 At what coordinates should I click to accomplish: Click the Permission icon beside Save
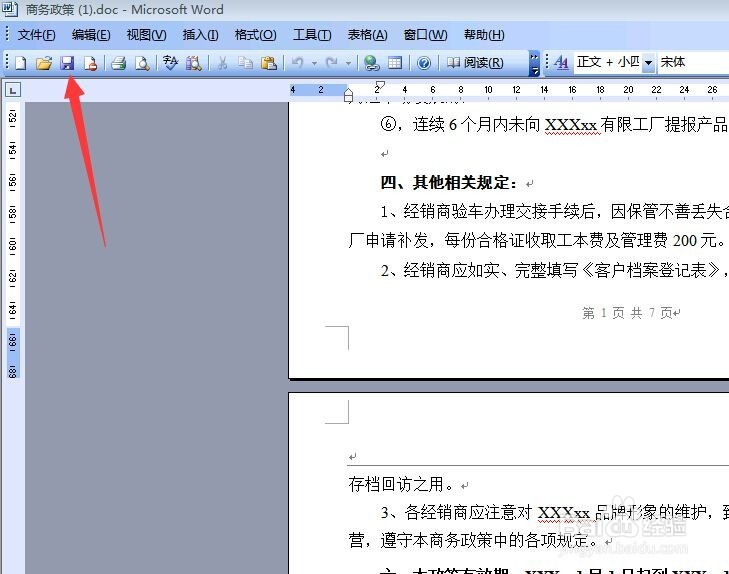[x=91, y=63]
